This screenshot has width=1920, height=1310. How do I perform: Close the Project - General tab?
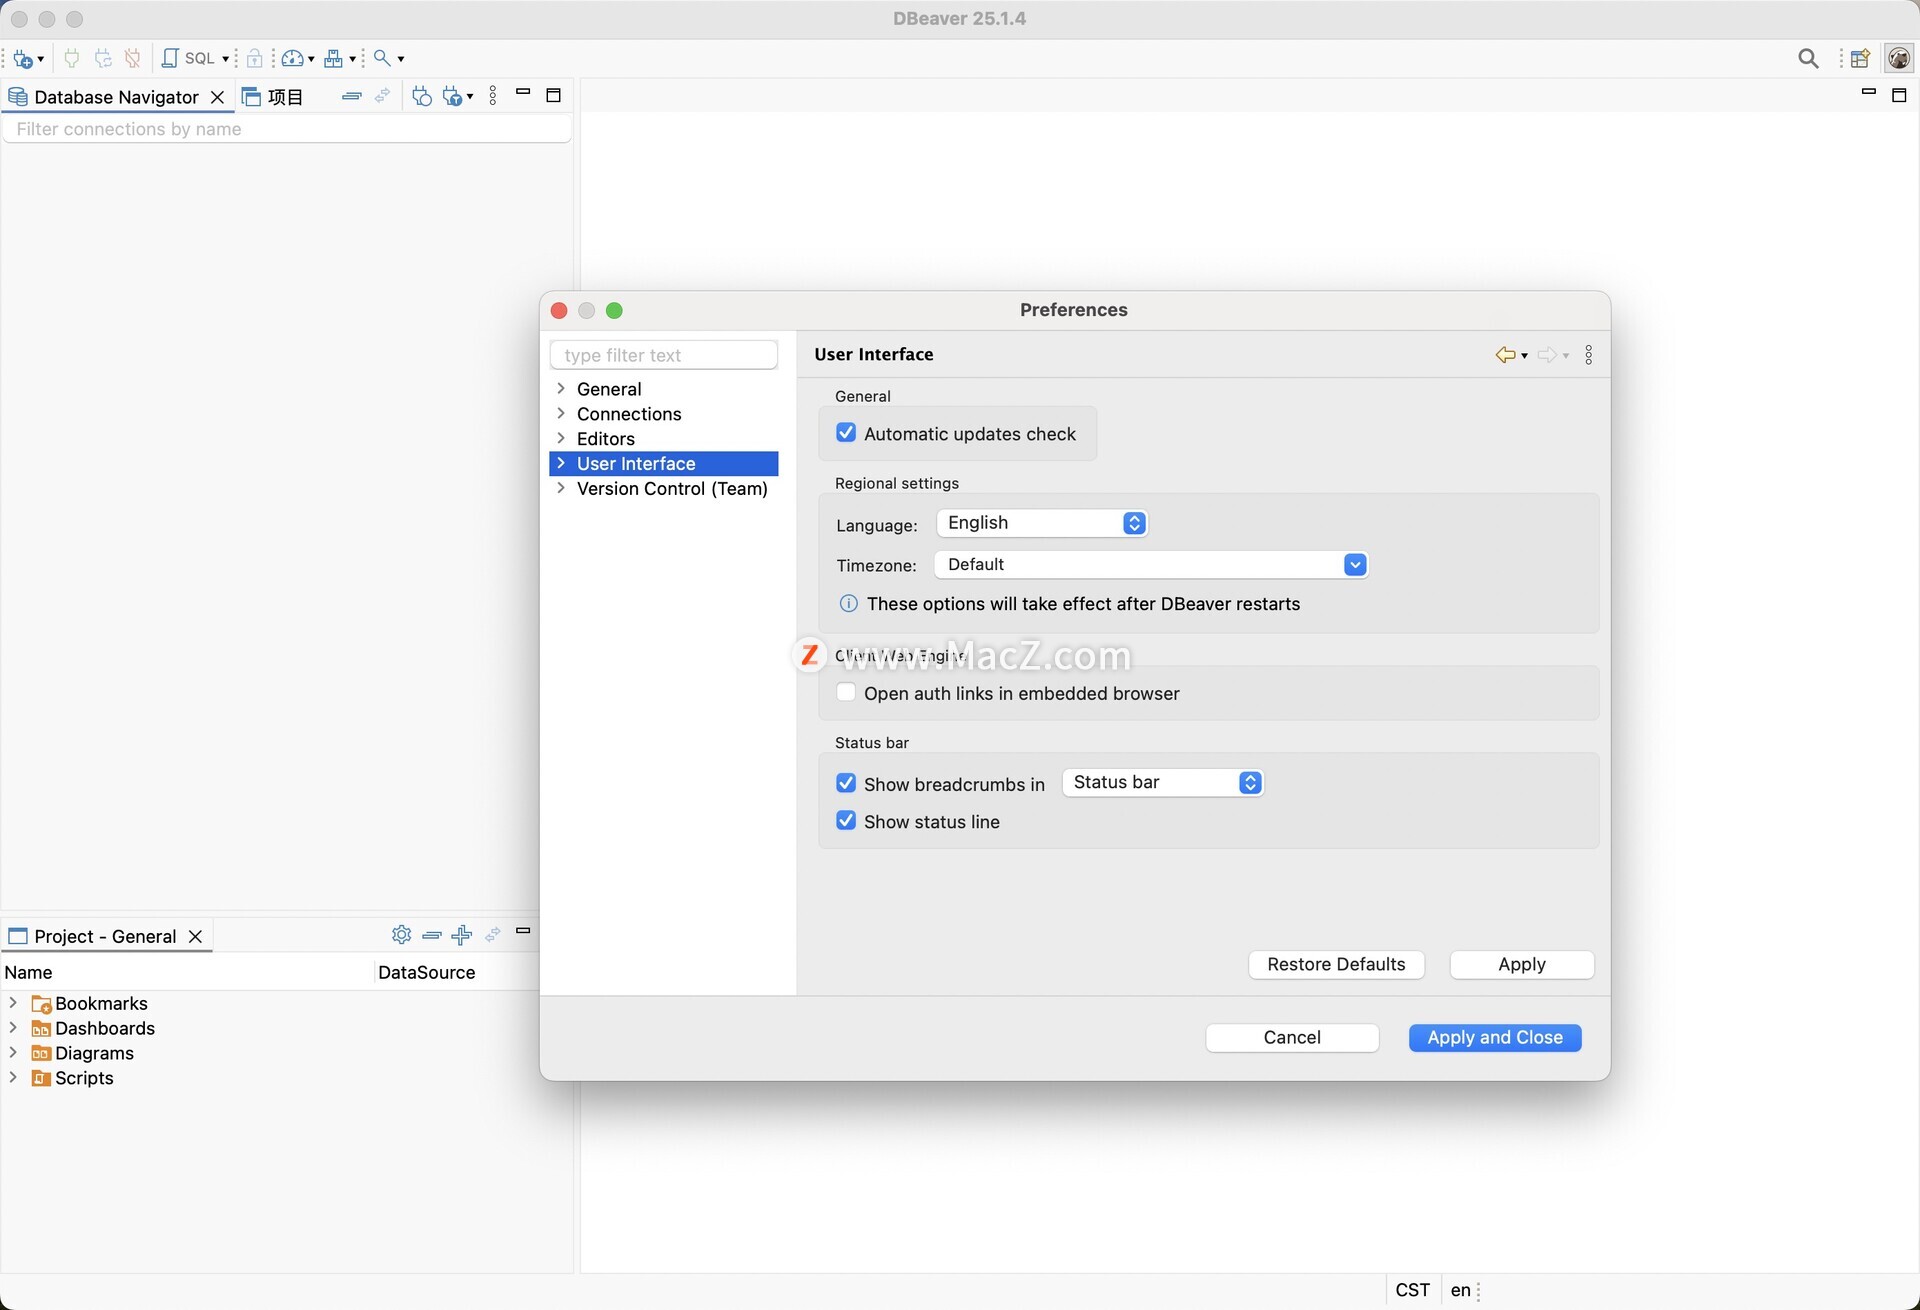tap(196, 936)
